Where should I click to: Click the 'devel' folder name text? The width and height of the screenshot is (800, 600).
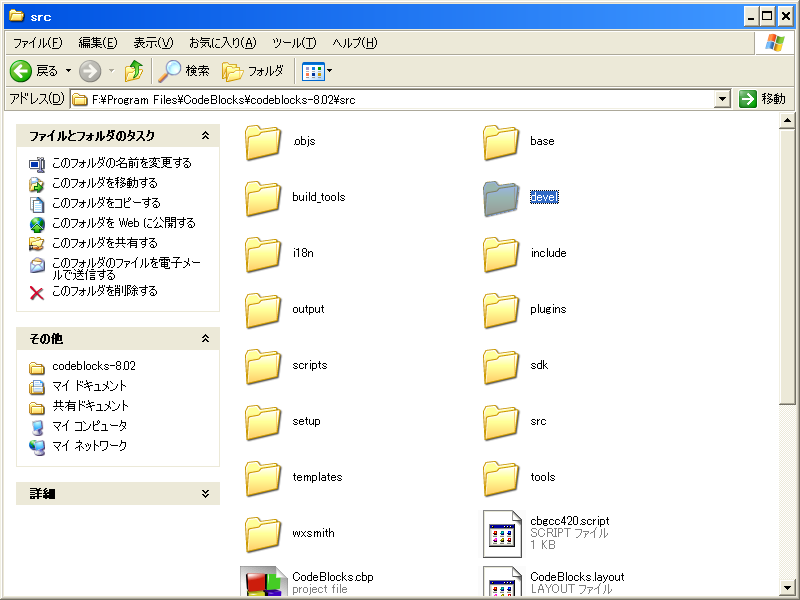544,197
